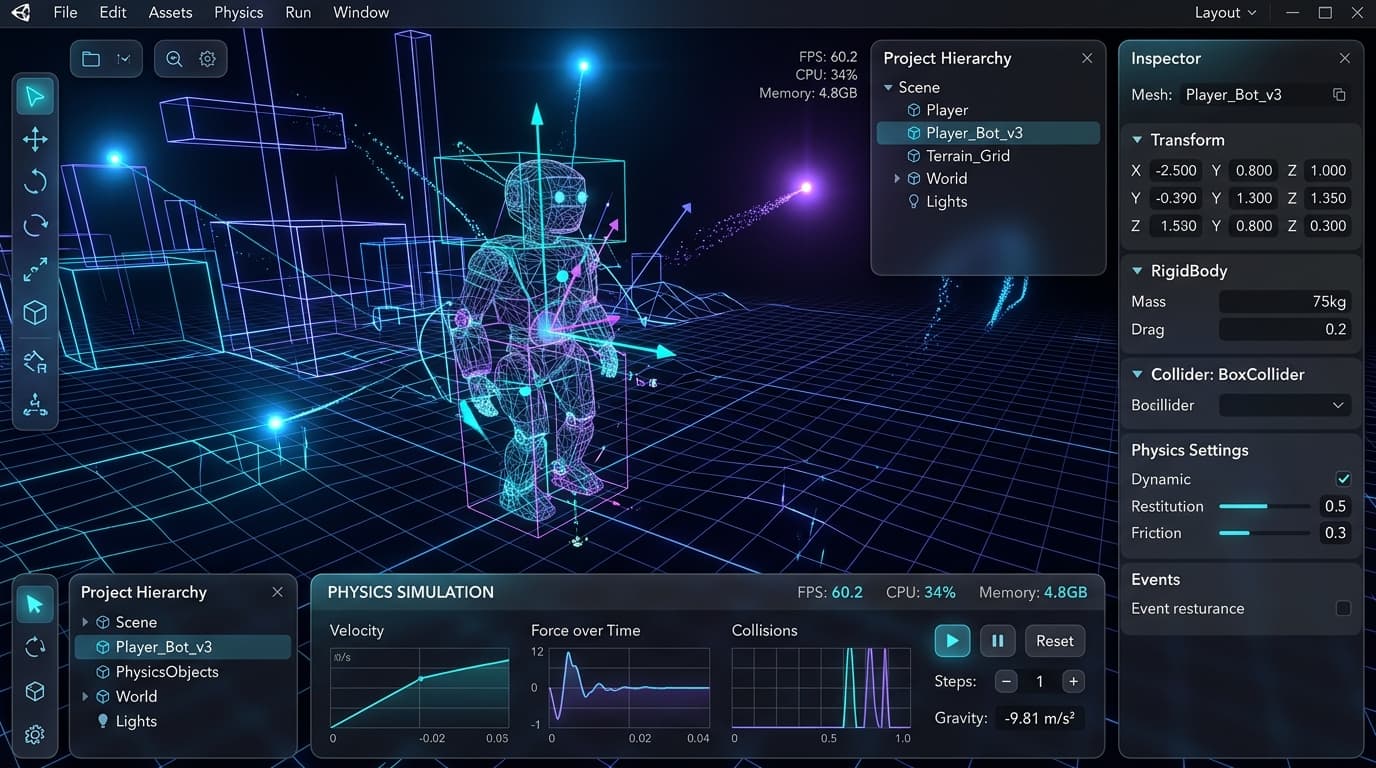The image size is (1376, 768).
Task: Pause the physics simulation
Action: tap(998, 641)
